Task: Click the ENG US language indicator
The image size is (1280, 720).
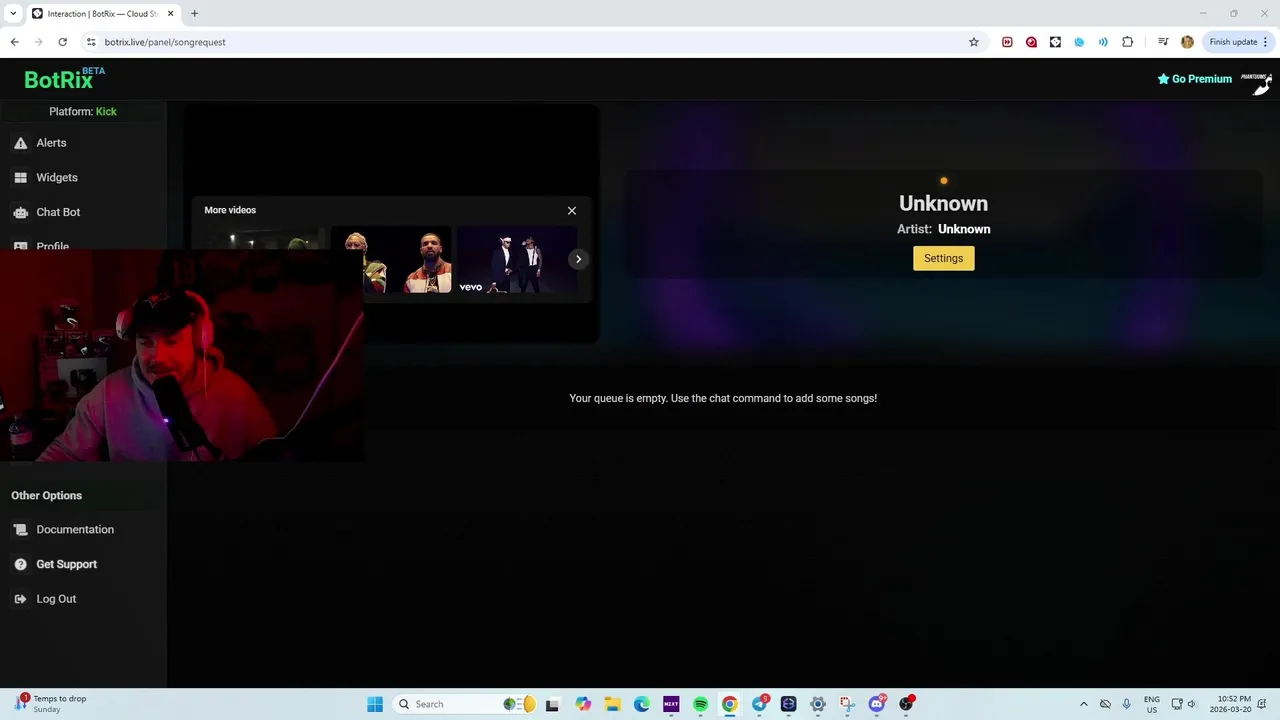Action: click(1151, 704)
